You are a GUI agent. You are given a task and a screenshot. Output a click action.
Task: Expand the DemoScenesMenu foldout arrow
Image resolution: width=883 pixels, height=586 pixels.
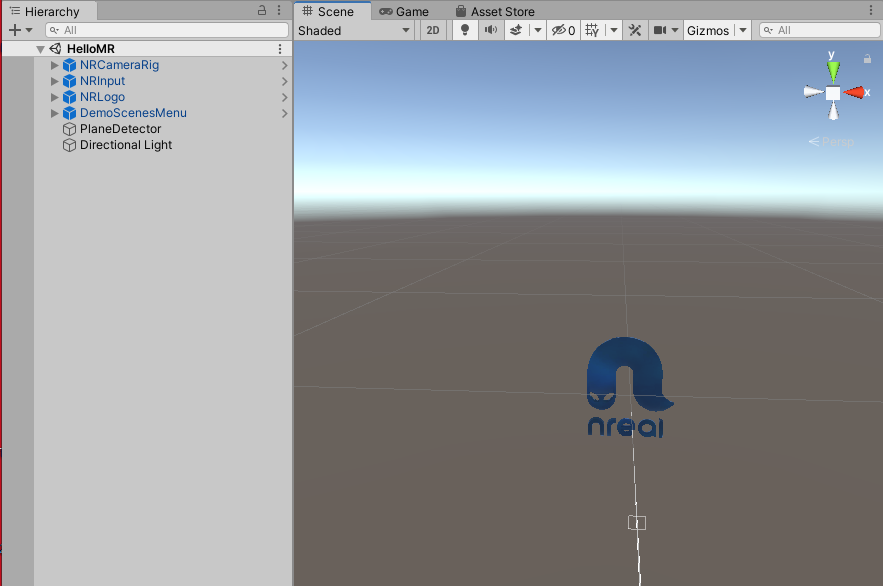[x=55, y=113]
